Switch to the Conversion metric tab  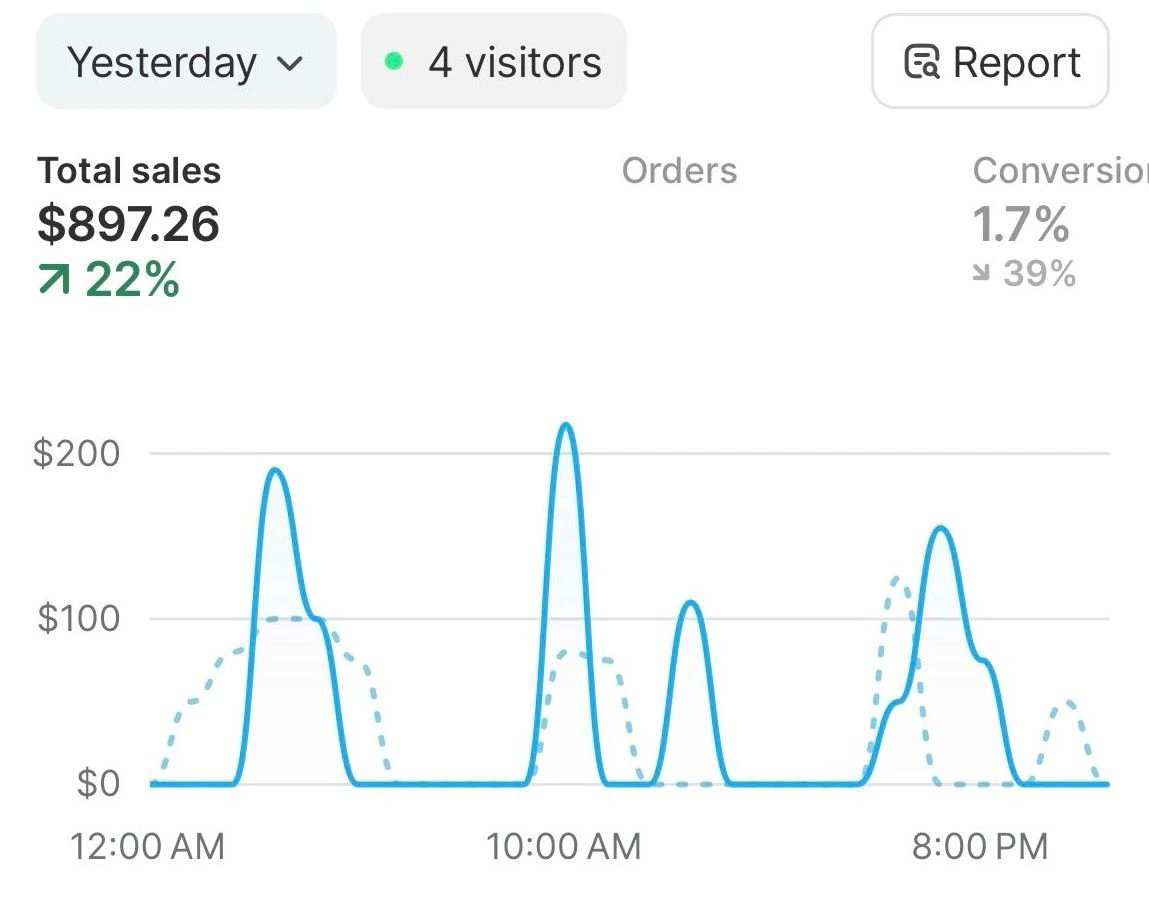1060,171
